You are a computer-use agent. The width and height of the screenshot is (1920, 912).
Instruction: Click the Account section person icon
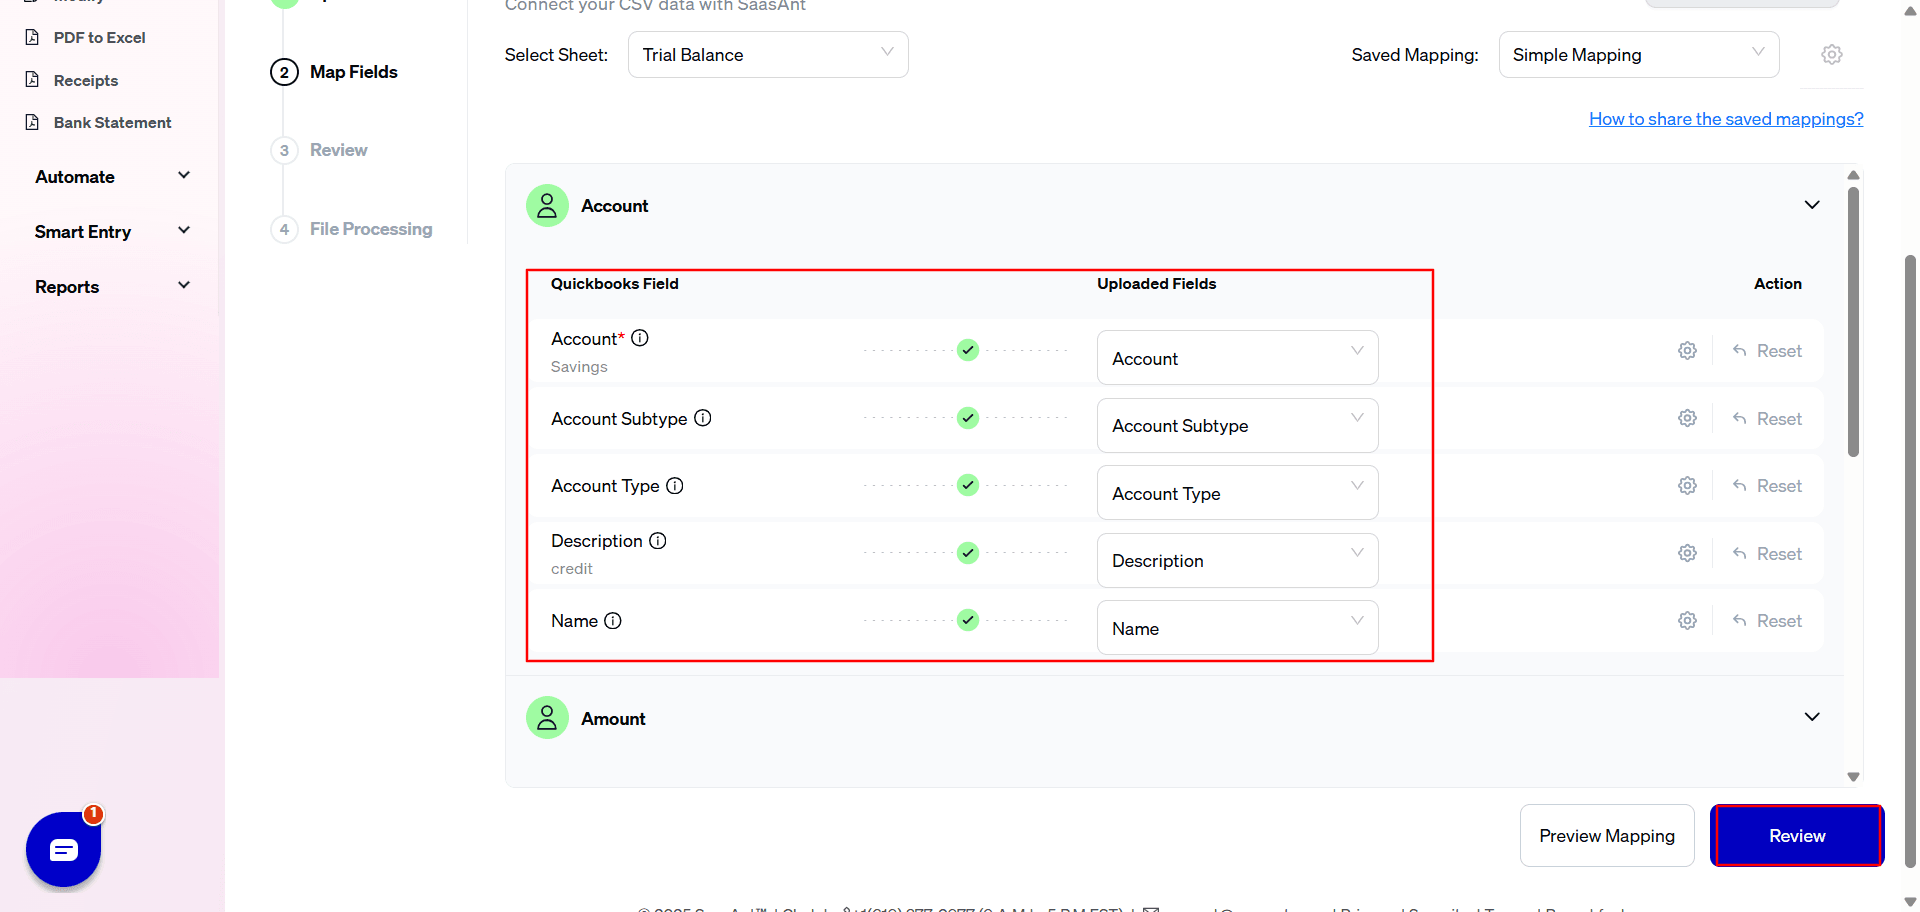click(547, 205)
